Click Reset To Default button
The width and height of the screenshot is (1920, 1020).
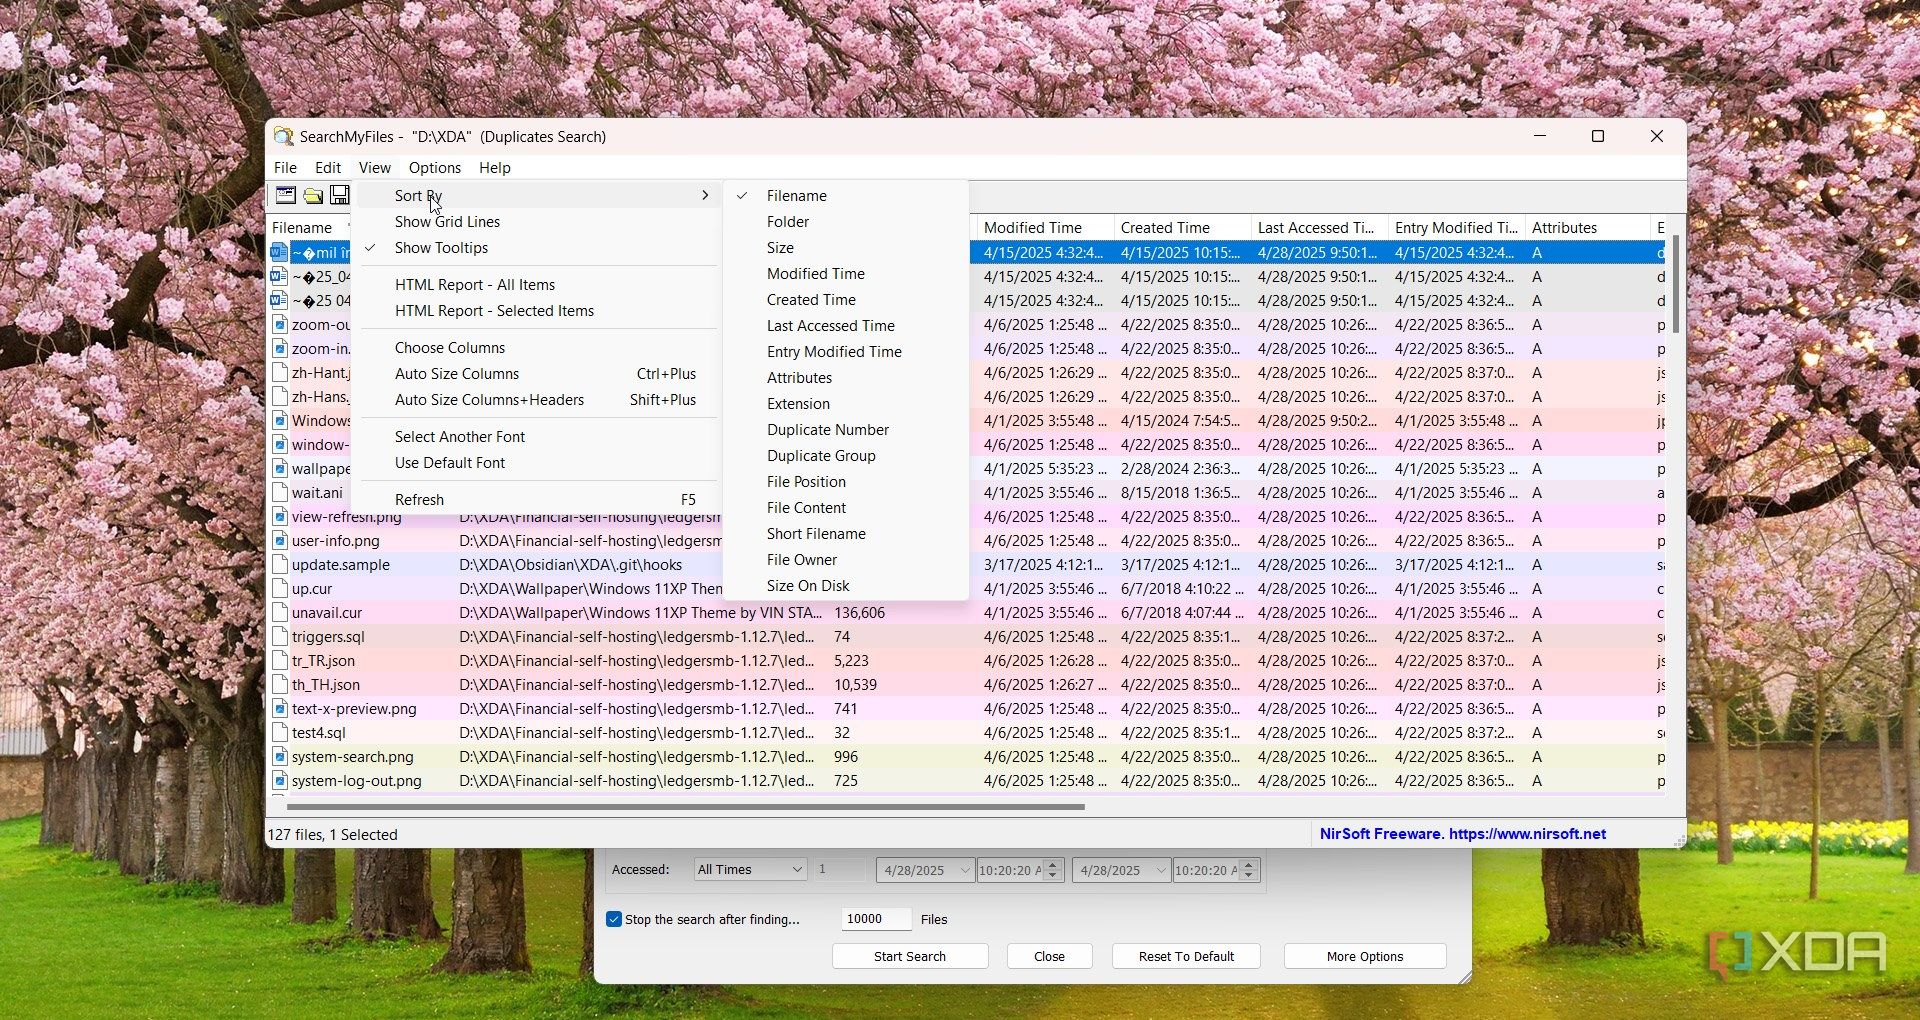coord(1186,956)
